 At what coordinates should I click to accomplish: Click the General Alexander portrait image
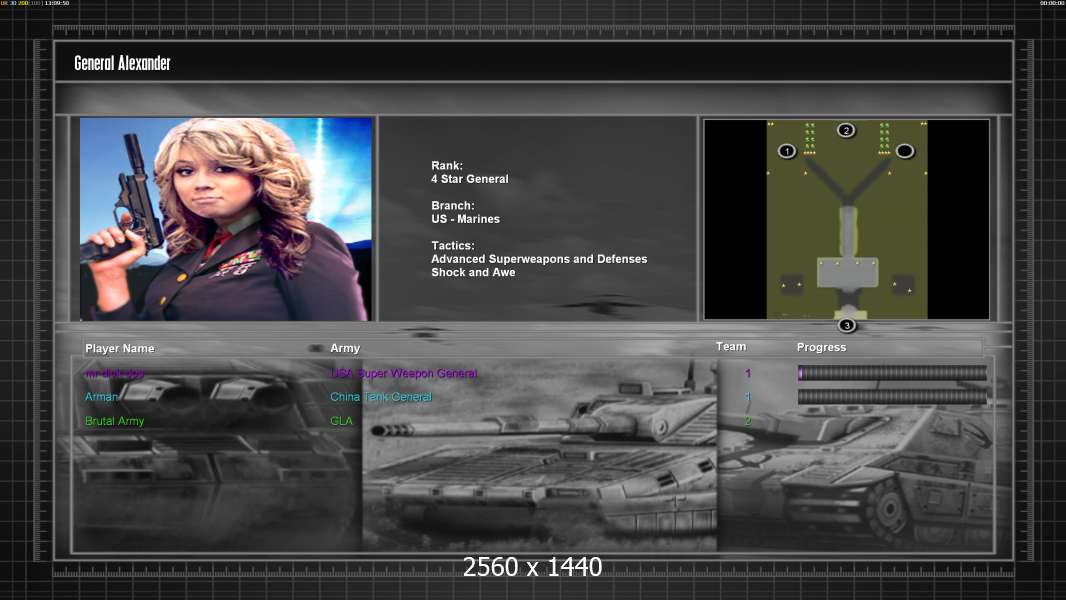coord(226,219)
